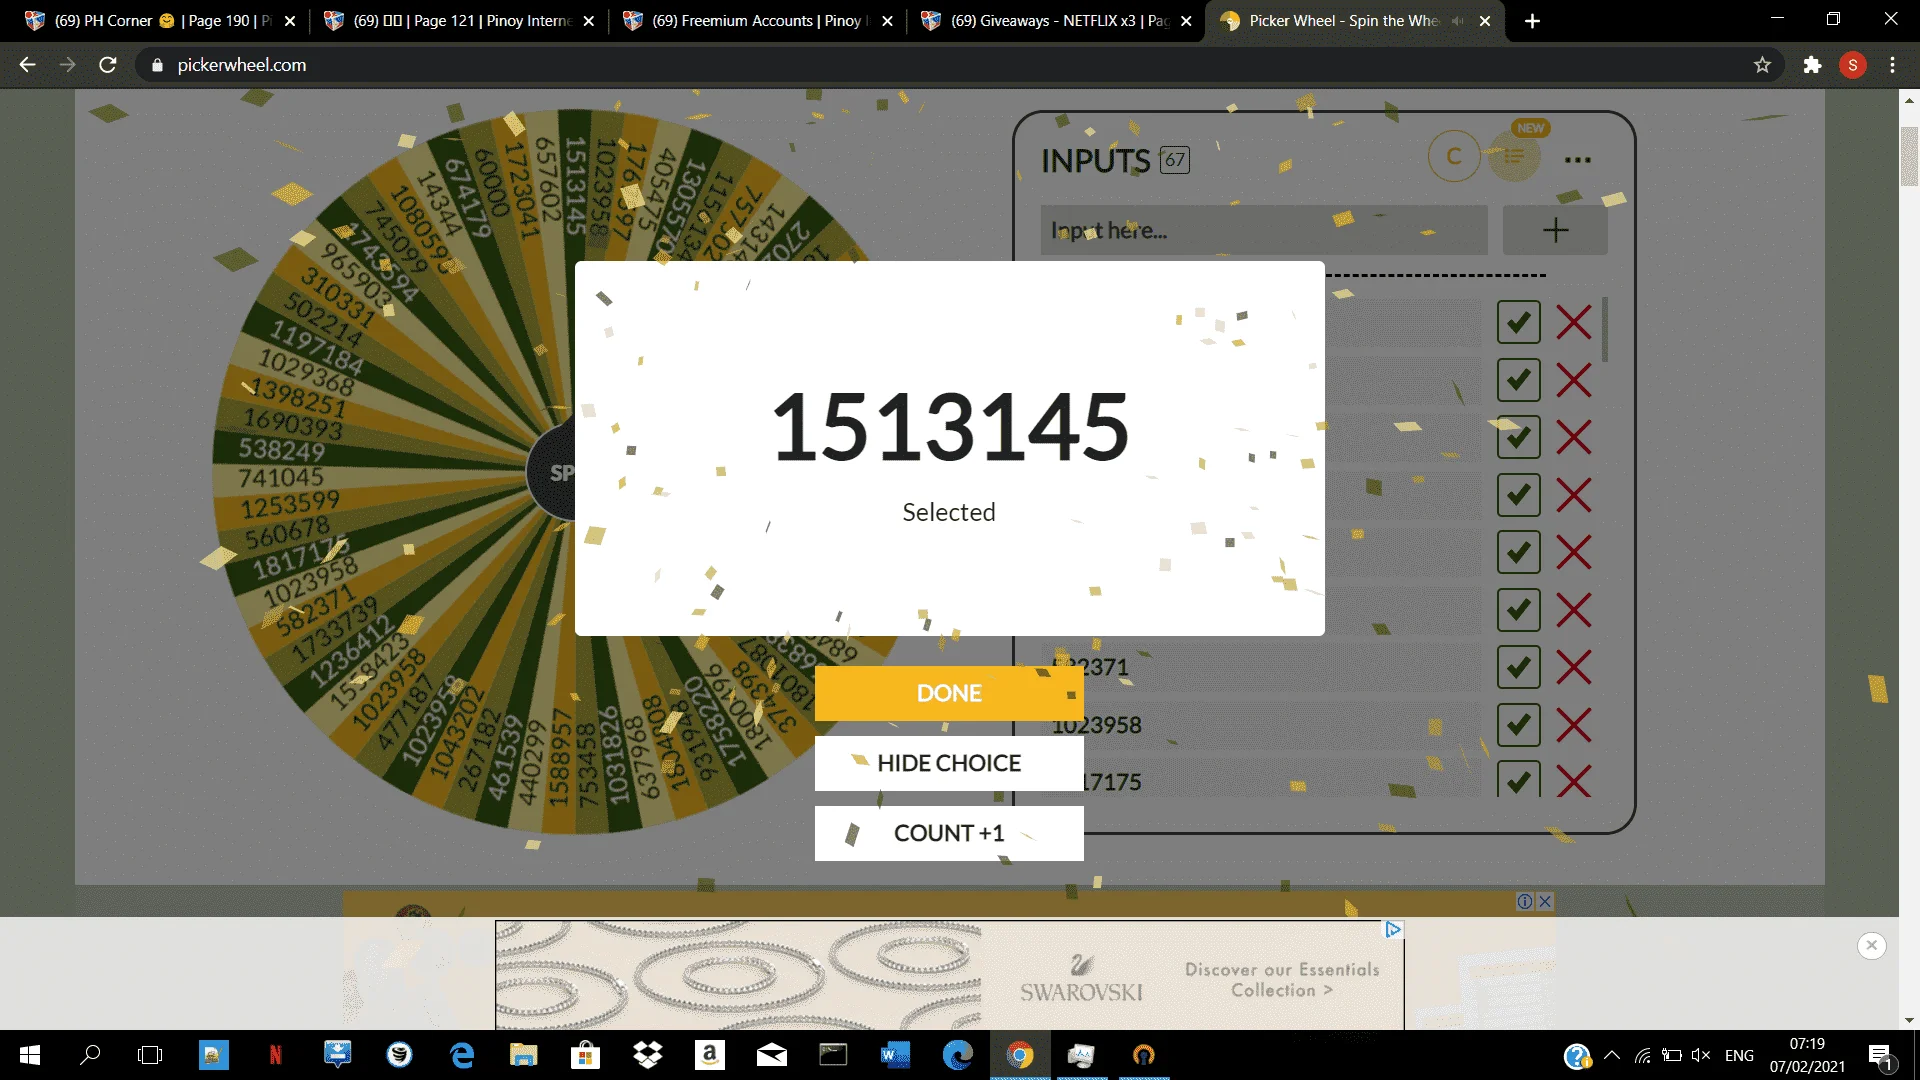The image size is (1920, 1080).
Task: Click the red S profile avatar
Action: pyautogui.click(x=1853, y=65)
